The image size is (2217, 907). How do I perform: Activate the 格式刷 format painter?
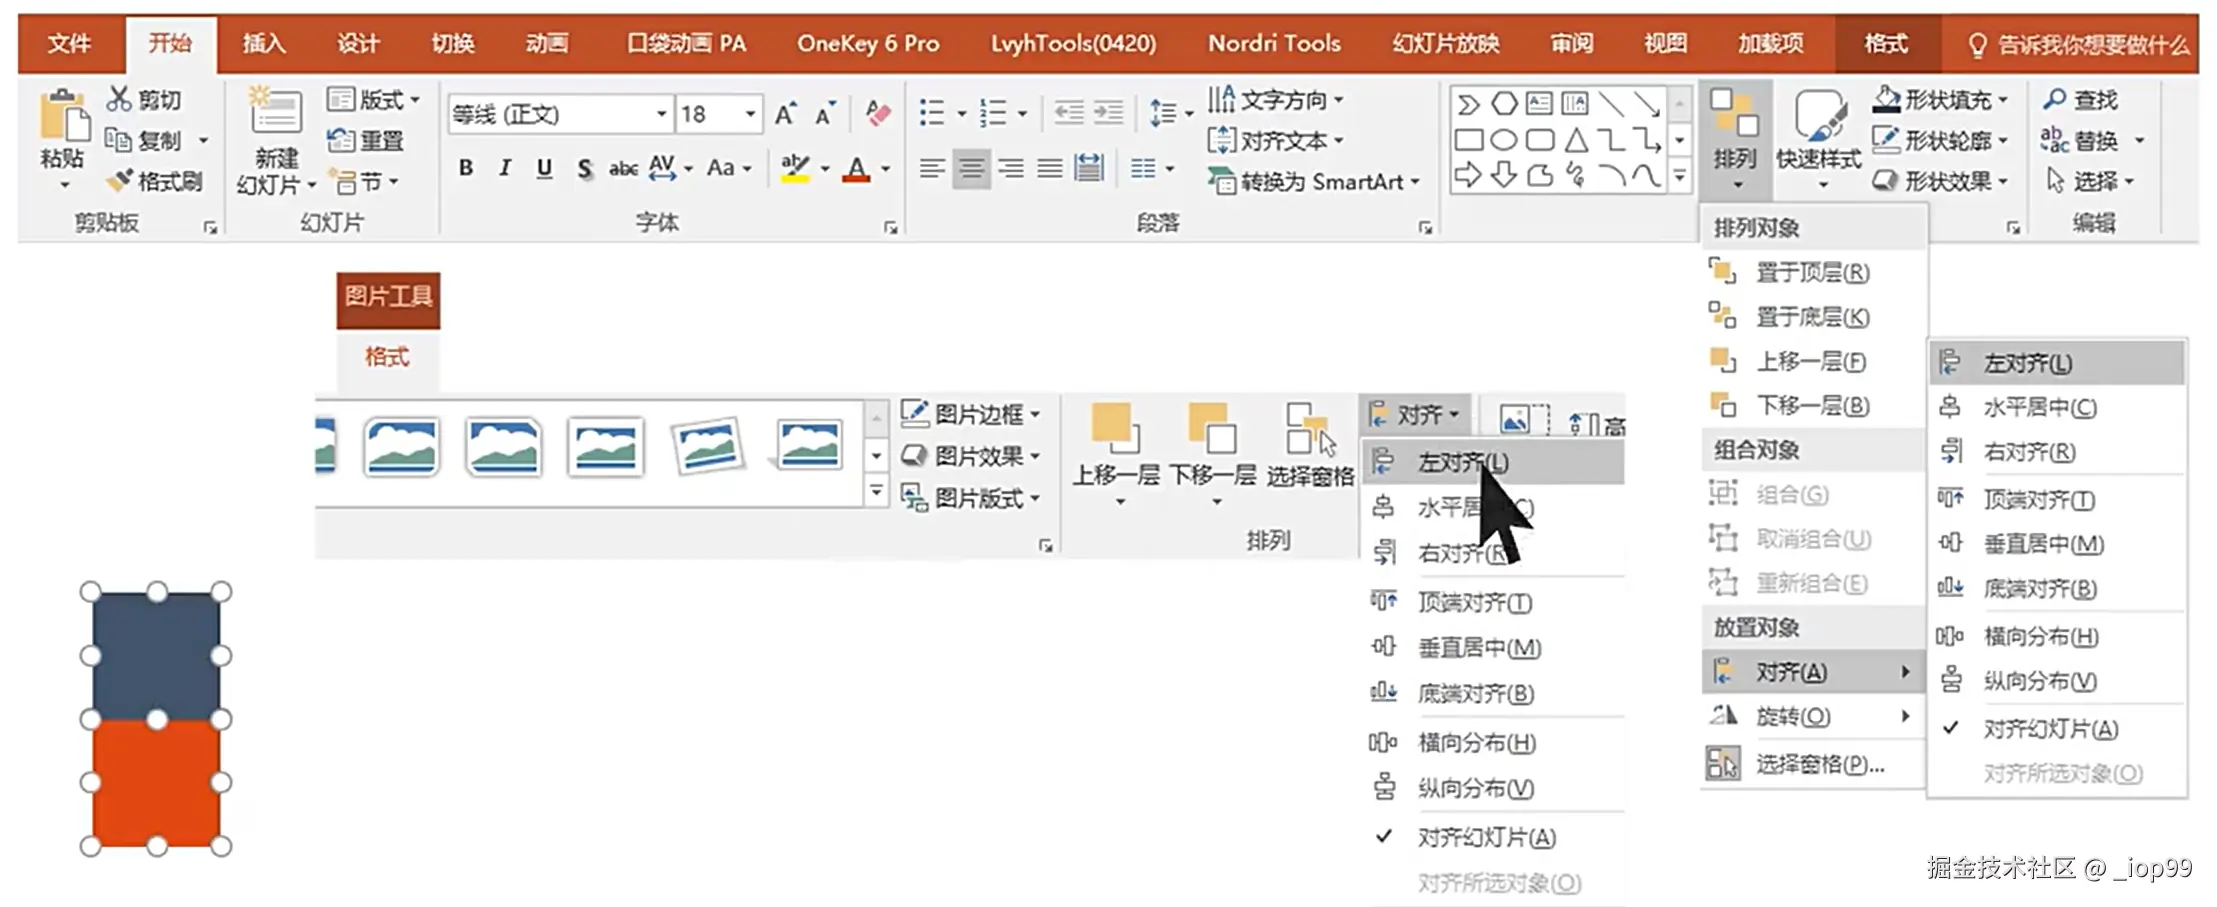pyautogui.click(x=154, y=181)
